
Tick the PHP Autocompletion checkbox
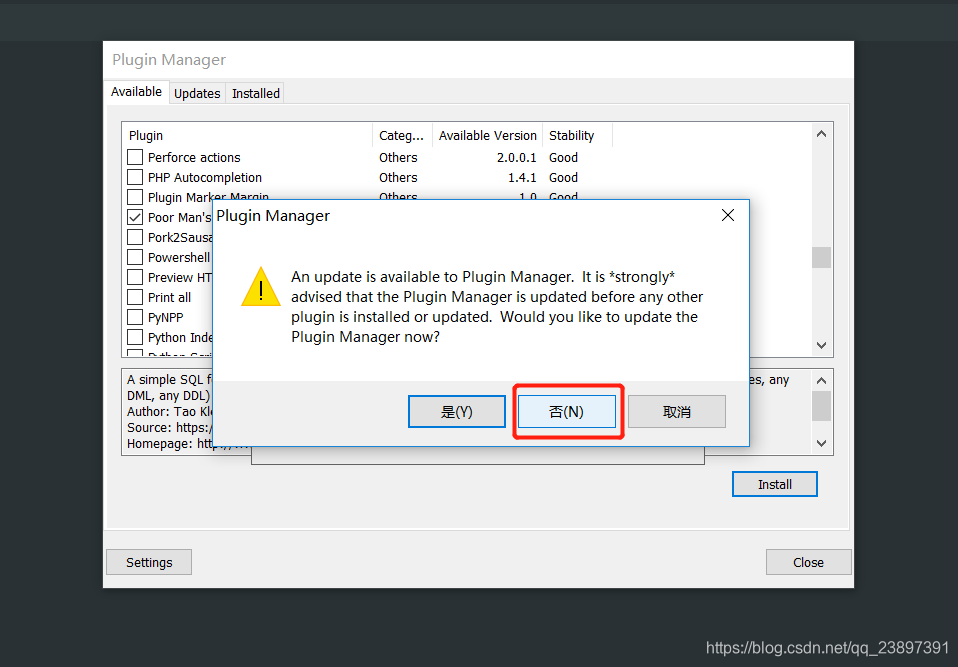(x=135, y=177)
